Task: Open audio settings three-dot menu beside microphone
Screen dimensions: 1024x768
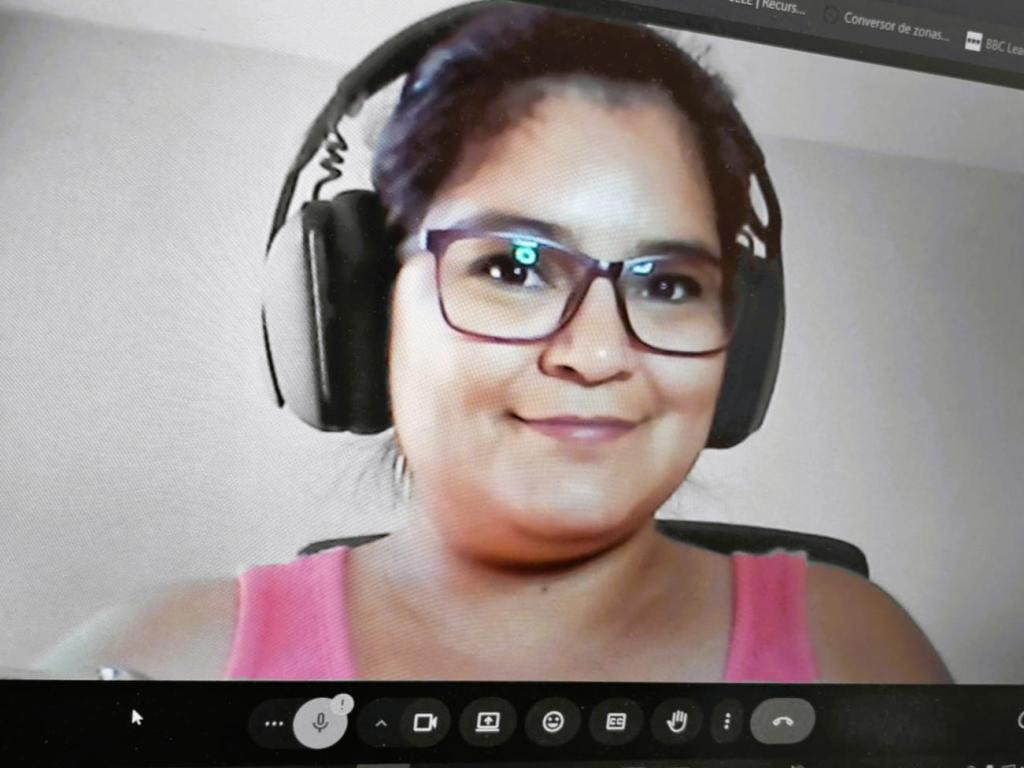Action: click(x=273, y=723)
